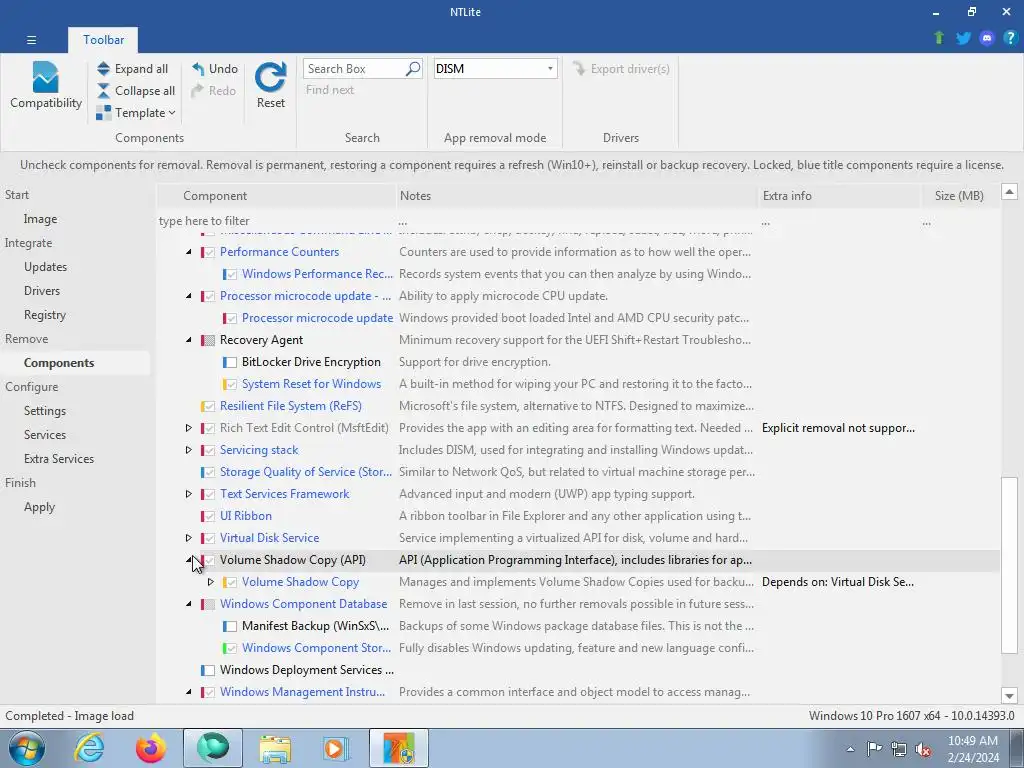The image size is (1024, 768).
Task: Check the Windows Deployment Services checkbox
Action: coord(208,670)
